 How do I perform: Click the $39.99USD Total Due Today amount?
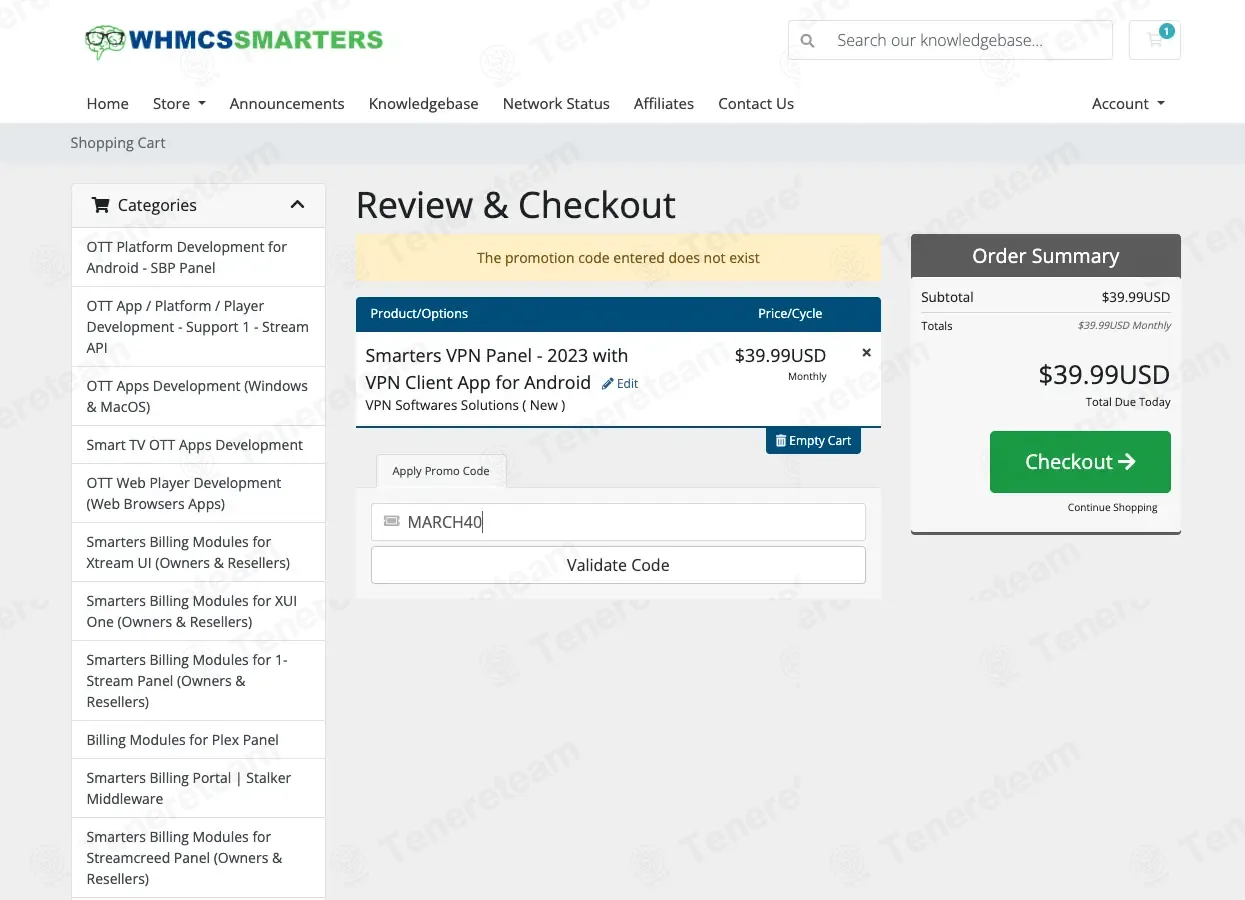[x=1104, y=375]
